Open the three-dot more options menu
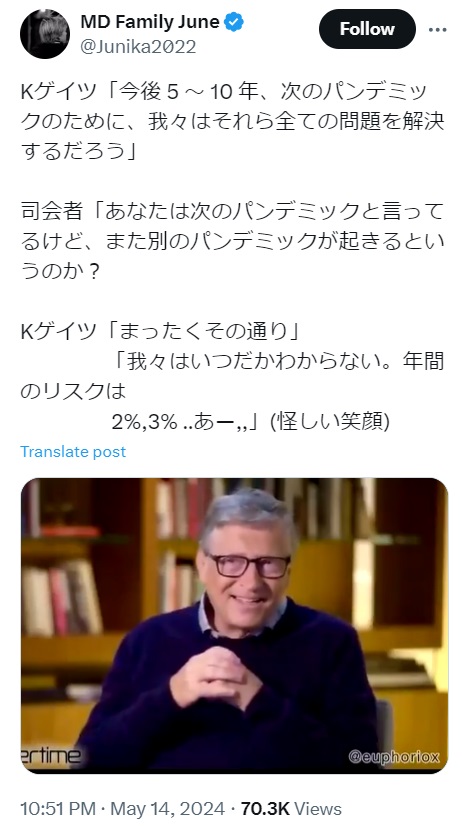 click(437, 30)
